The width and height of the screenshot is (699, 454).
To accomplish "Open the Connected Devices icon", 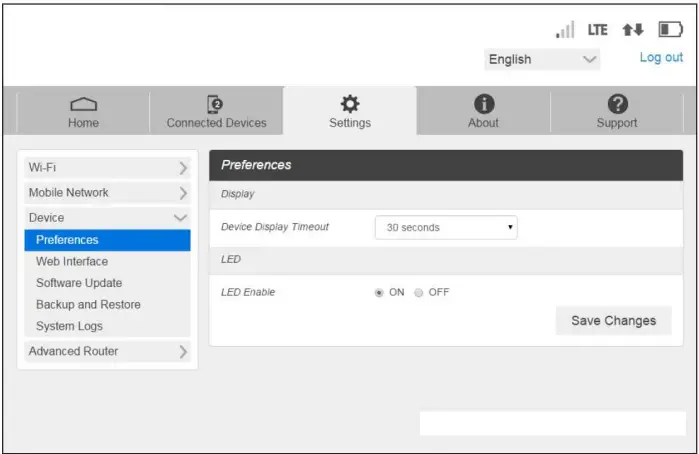I will point(216,104).
